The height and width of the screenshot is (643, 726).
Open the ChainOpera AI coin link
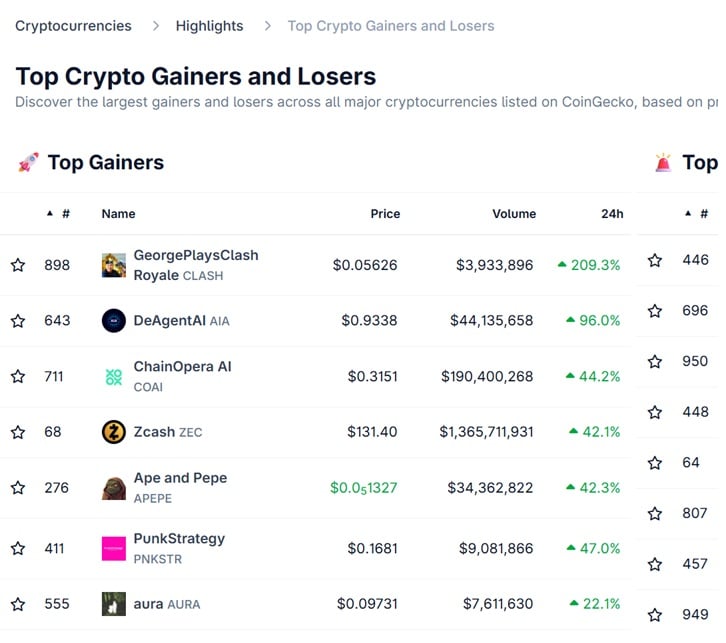click(182, 367)
